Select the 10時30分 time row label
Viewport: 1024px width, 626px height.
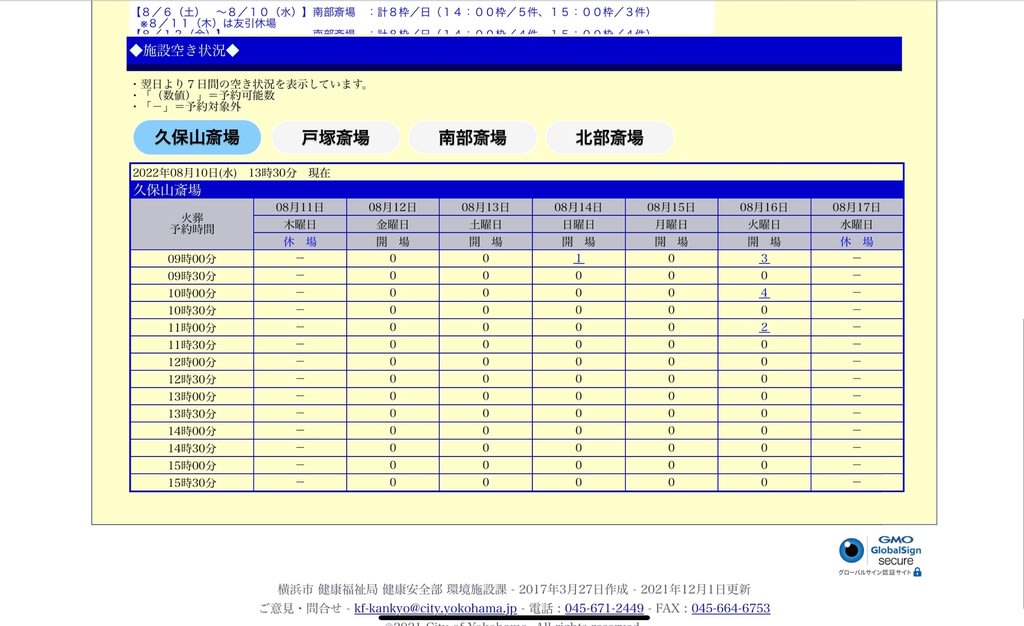pos(192,310)
